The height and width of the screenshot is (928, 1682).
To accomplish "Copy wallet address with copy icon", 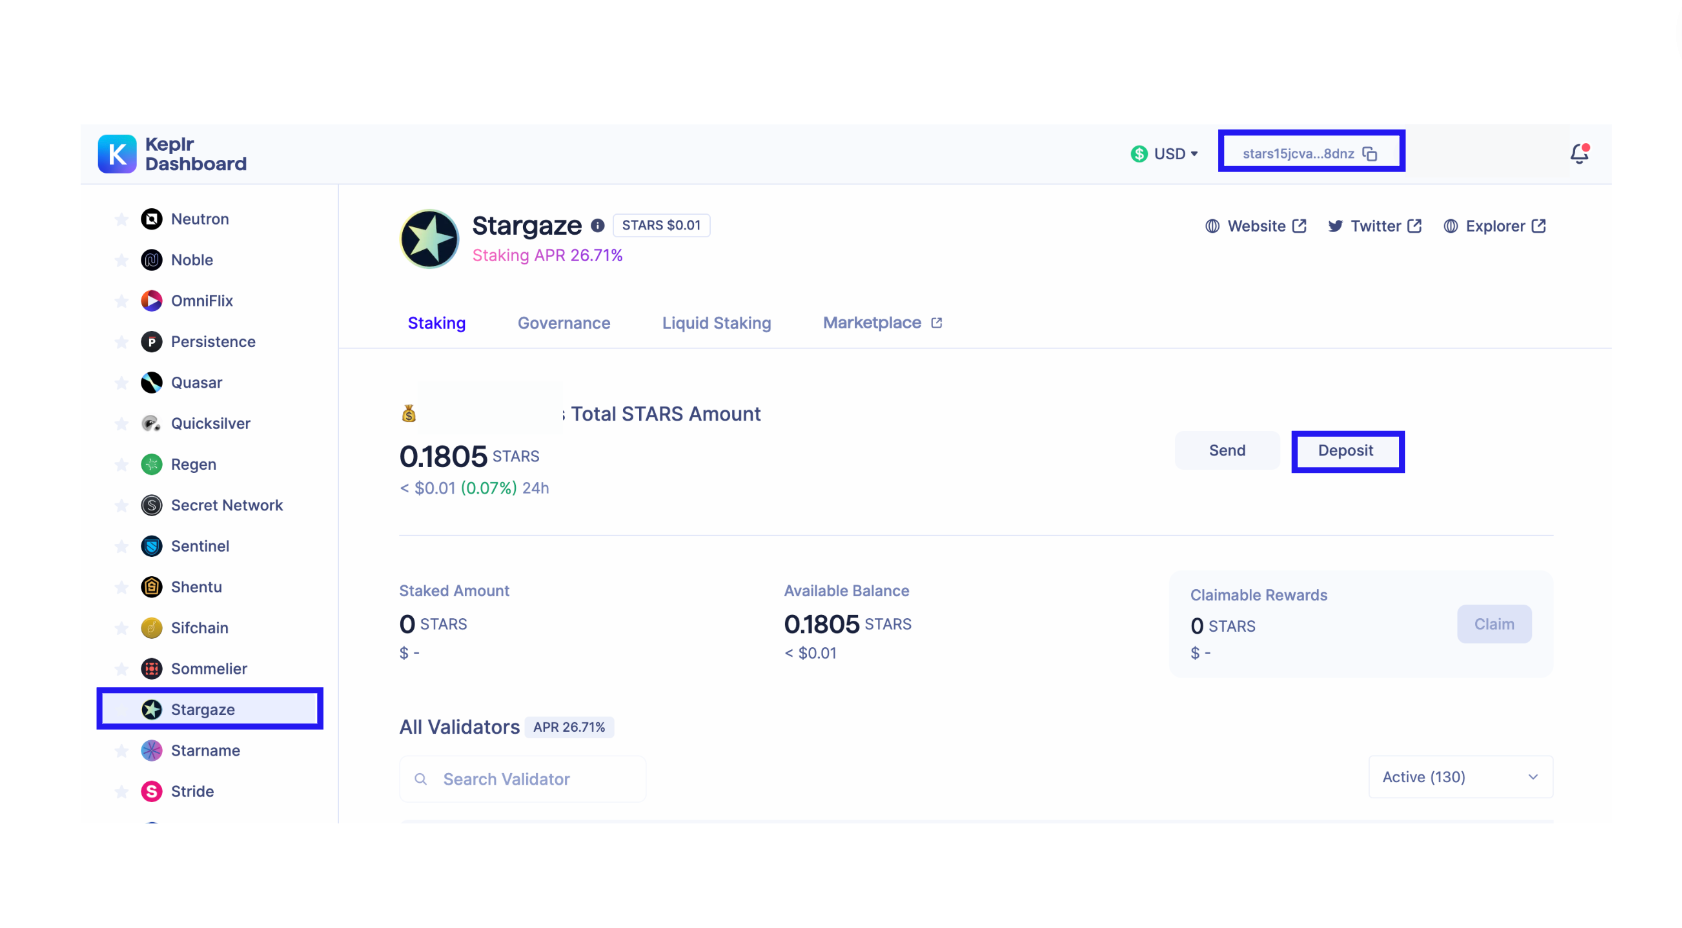I will (x=1370, y=154).
